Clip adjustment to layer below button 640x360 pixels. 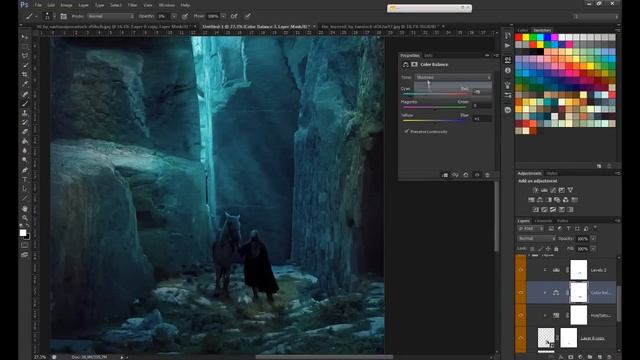[x=444, y=175]
